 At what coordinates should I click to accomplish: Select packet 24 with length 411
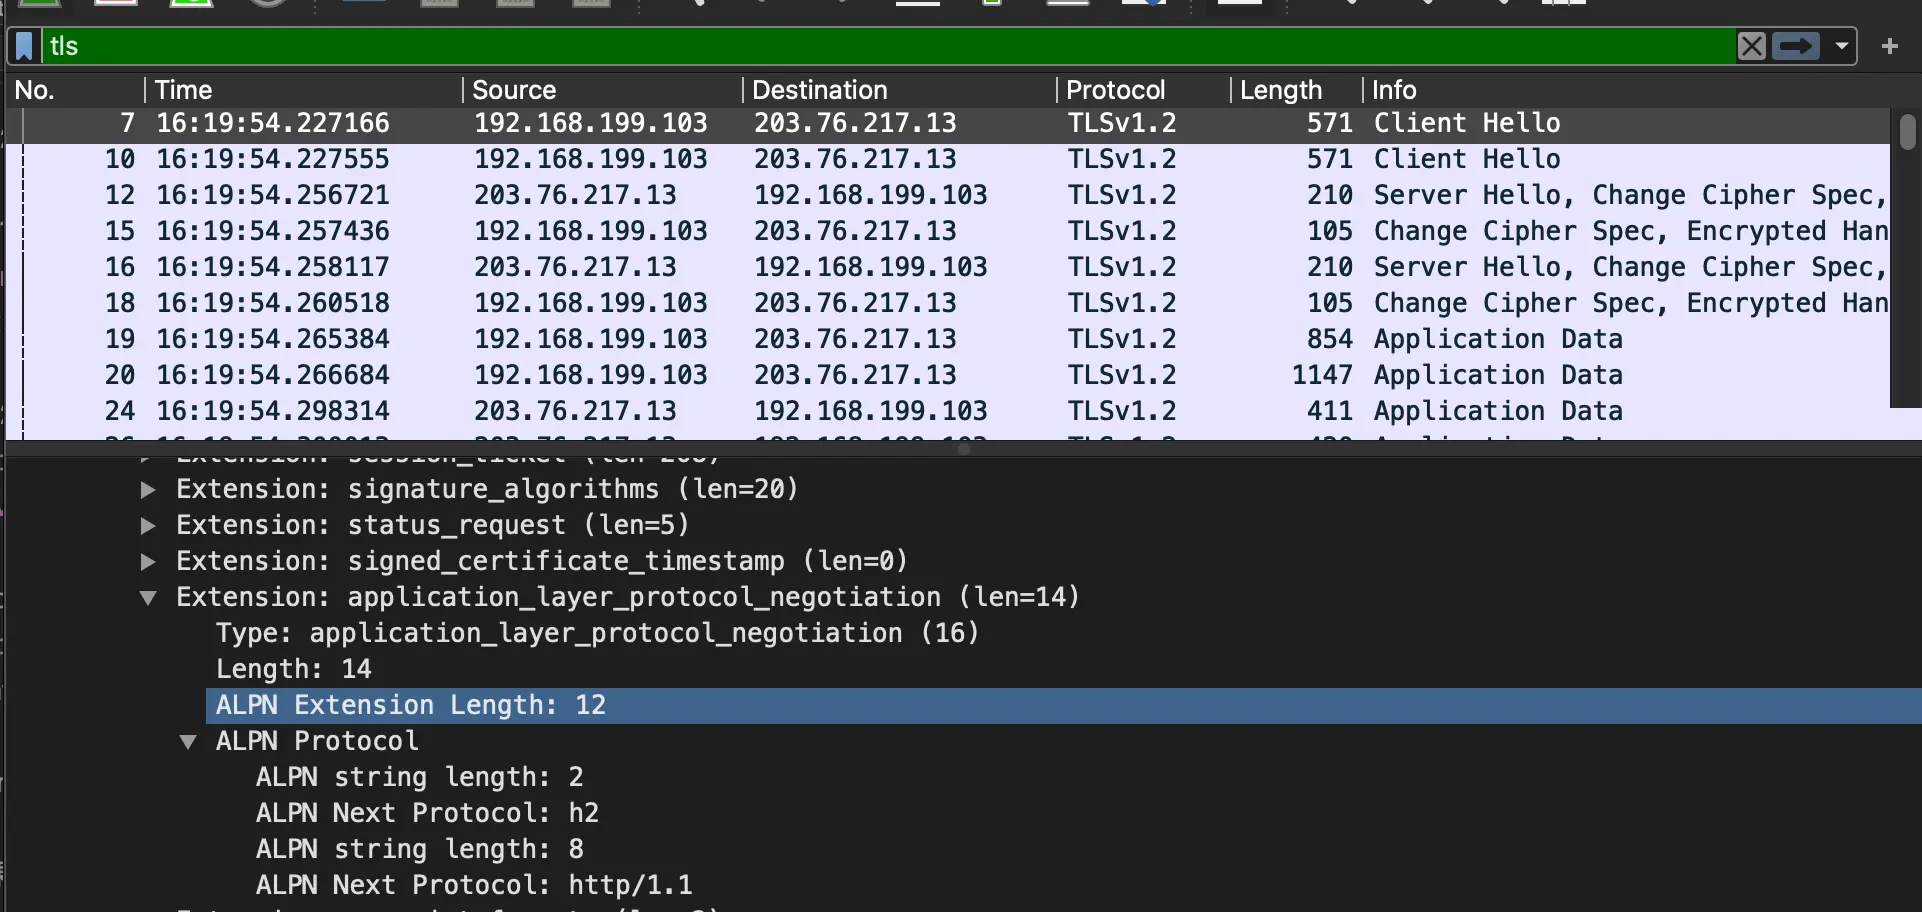pos(948,411)
